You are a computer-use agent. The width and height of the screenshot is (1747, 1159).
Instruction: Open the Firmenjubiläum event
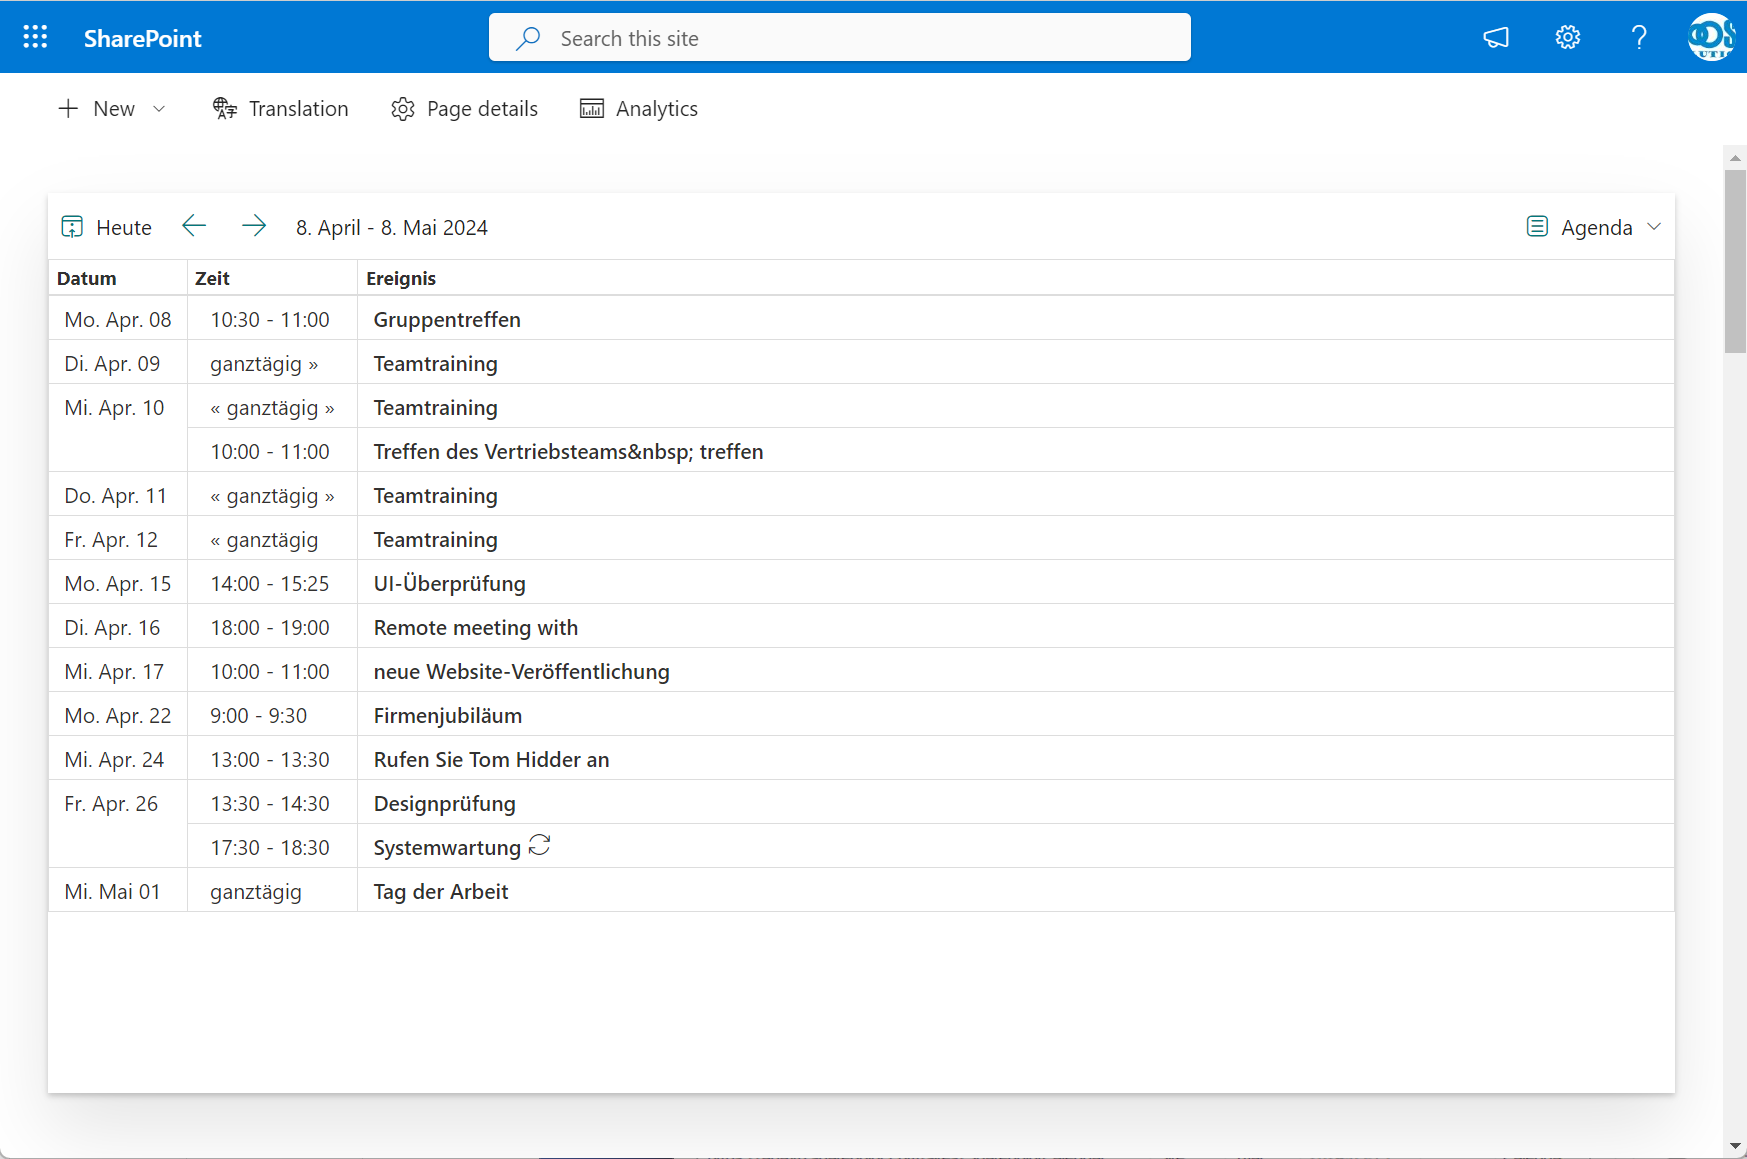(x=448, y=716)
